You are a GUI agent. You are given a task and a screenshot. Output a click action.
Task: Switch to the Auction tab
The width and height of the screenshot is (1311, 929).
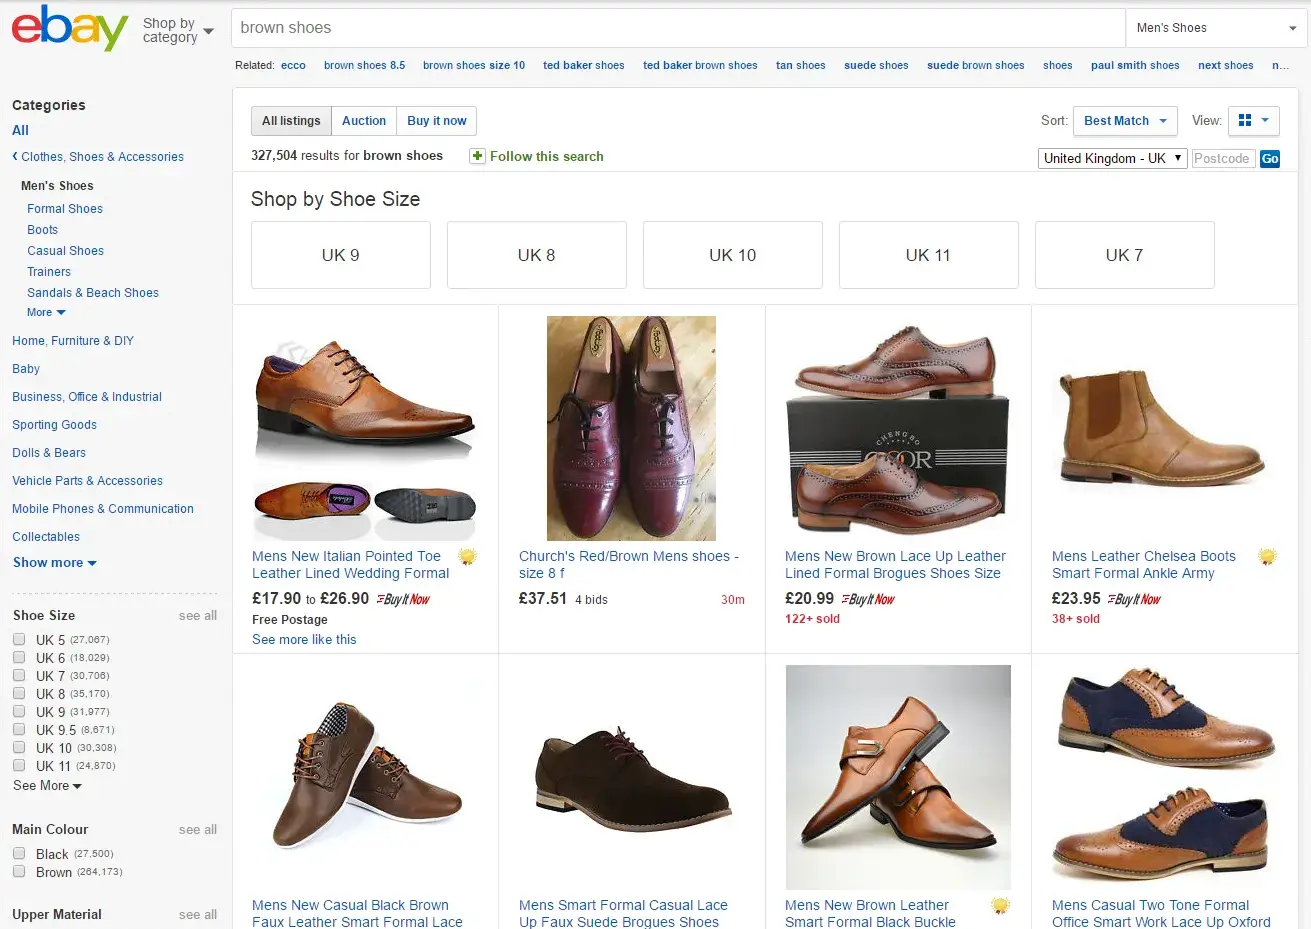(363, 121)
